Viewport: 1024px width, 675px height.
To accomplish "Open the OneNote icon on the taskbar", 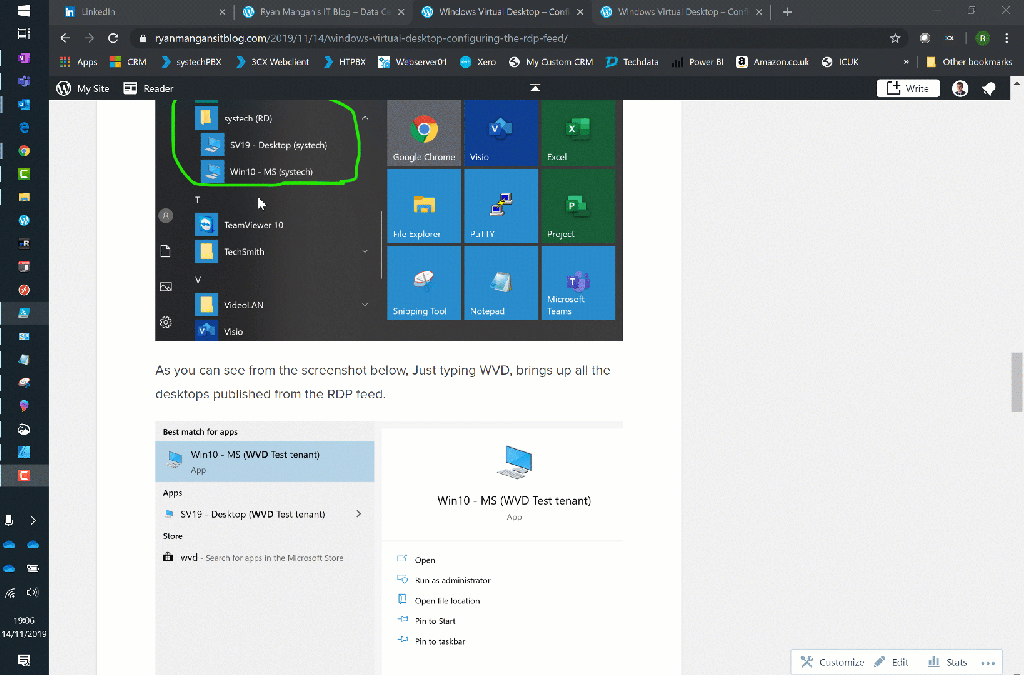I will [24, 58].
